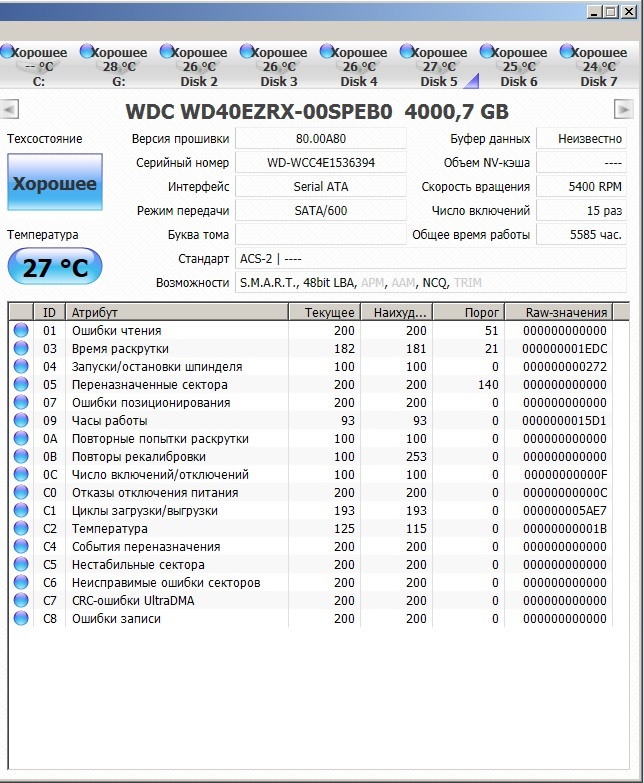Click the 27 °C temperature indicator
This screenshot has height=783, width=644.
(54, 268)
